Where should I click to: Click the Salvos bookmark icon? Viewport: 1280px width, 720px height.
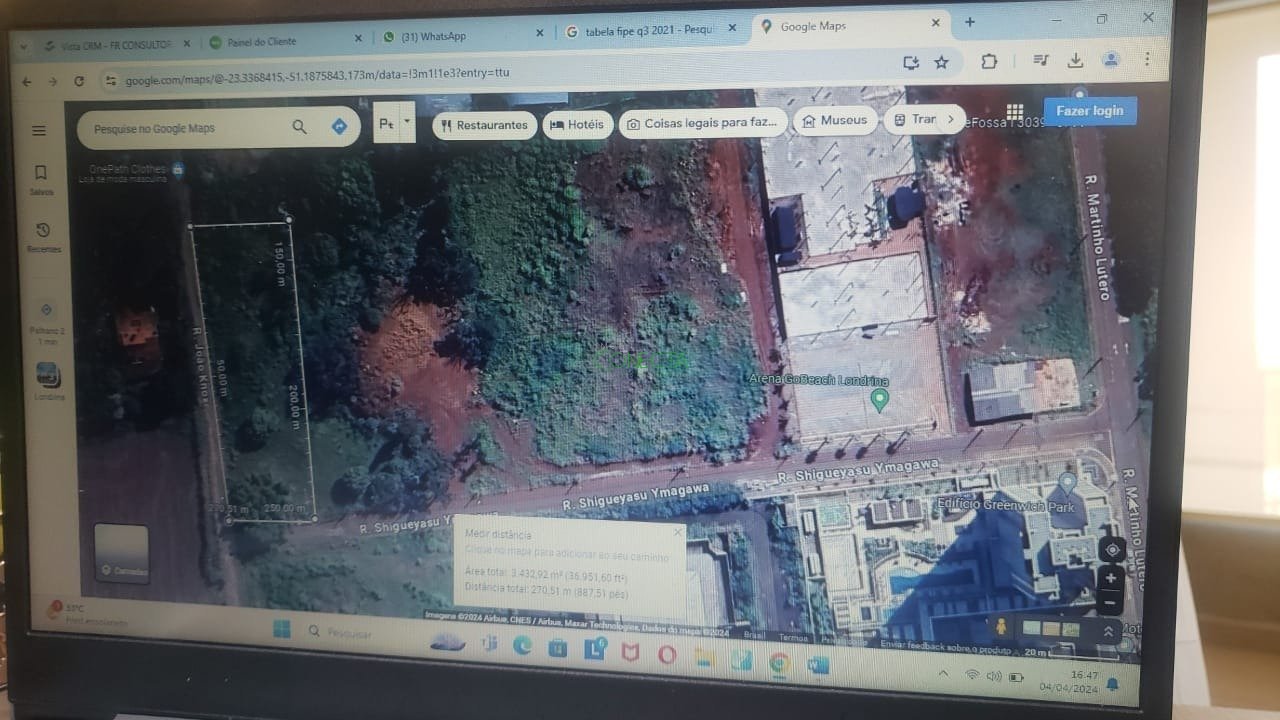pos(41,174)
